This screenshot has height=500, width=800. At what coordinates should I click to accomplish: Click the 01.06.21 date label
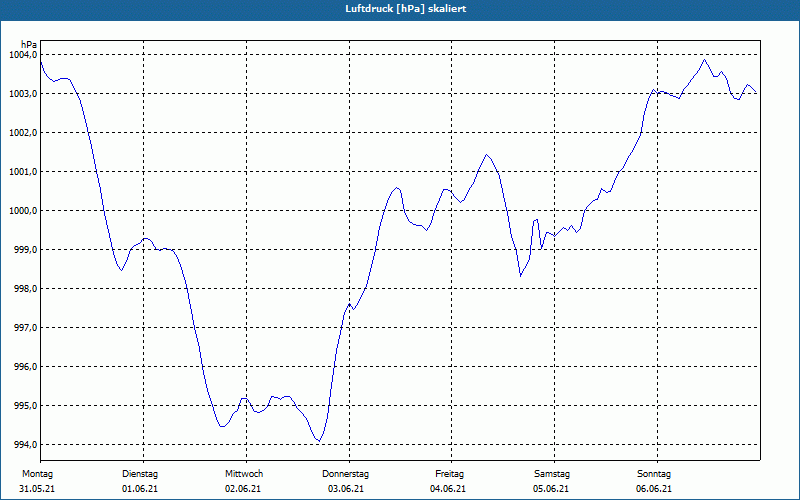pyautogui.click(x=140, y=489)
